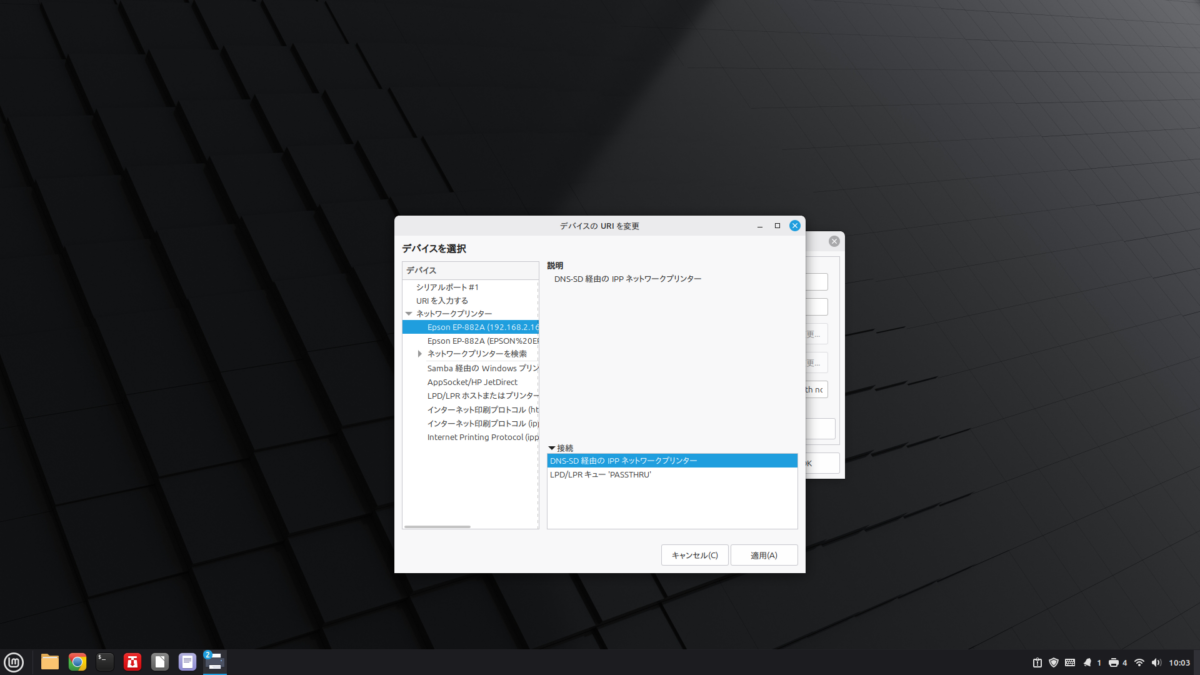Open the Linux Mint start menu
The height and width of the screenshot is (675, 1200).
tap(14, 662)
